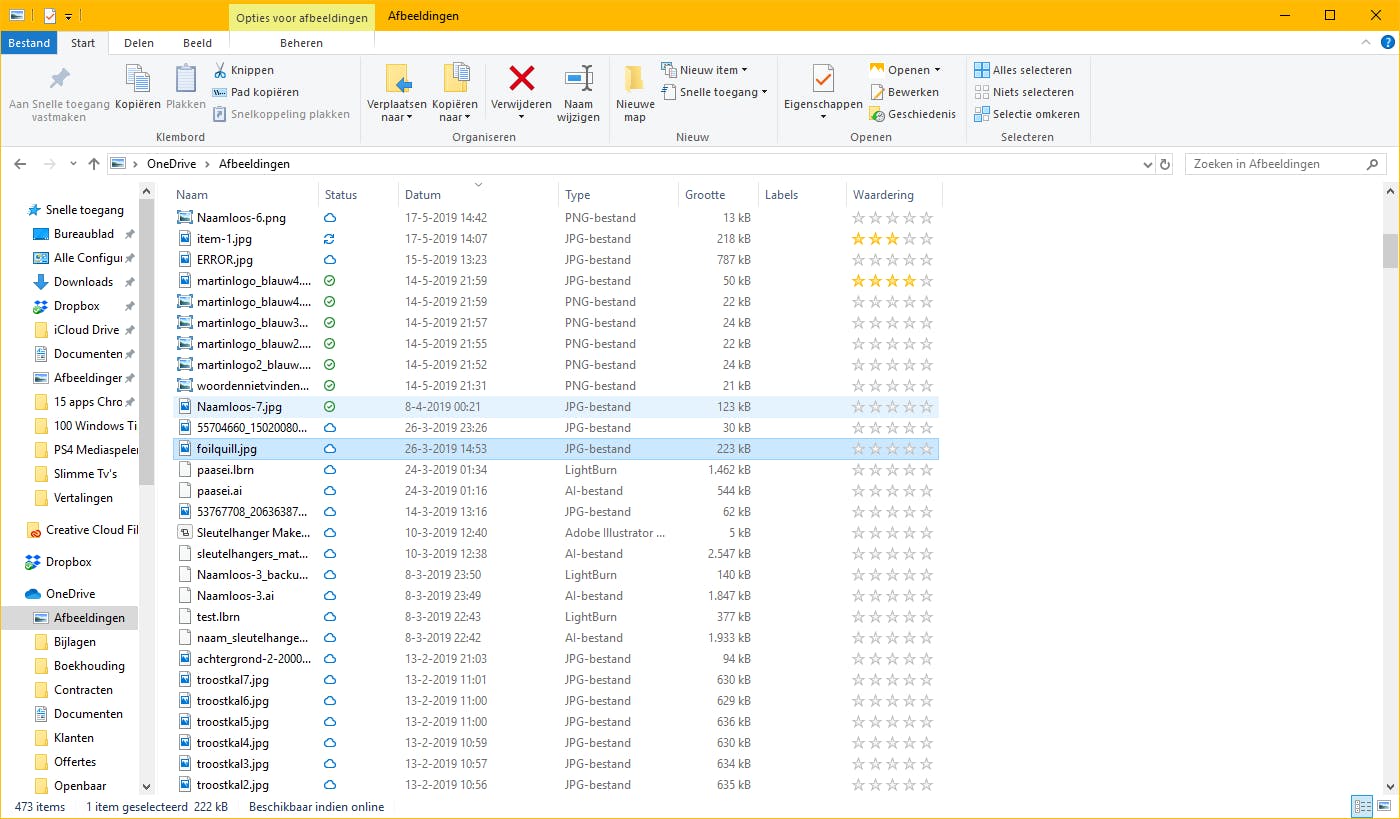The width and height of the screenshot is (1400, 819).
Task: Select the Boekhouding folder in sidebar
Action: [x=89, y=666]
